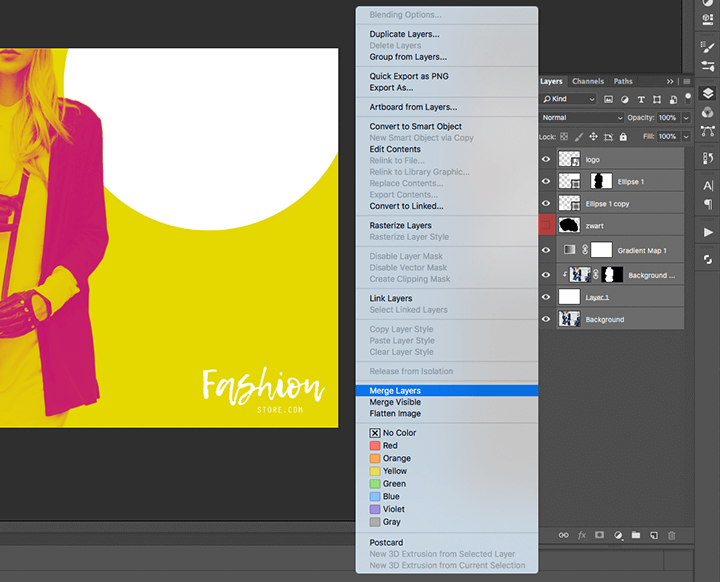Add a layer mask from Layers panel

point(599,535)
